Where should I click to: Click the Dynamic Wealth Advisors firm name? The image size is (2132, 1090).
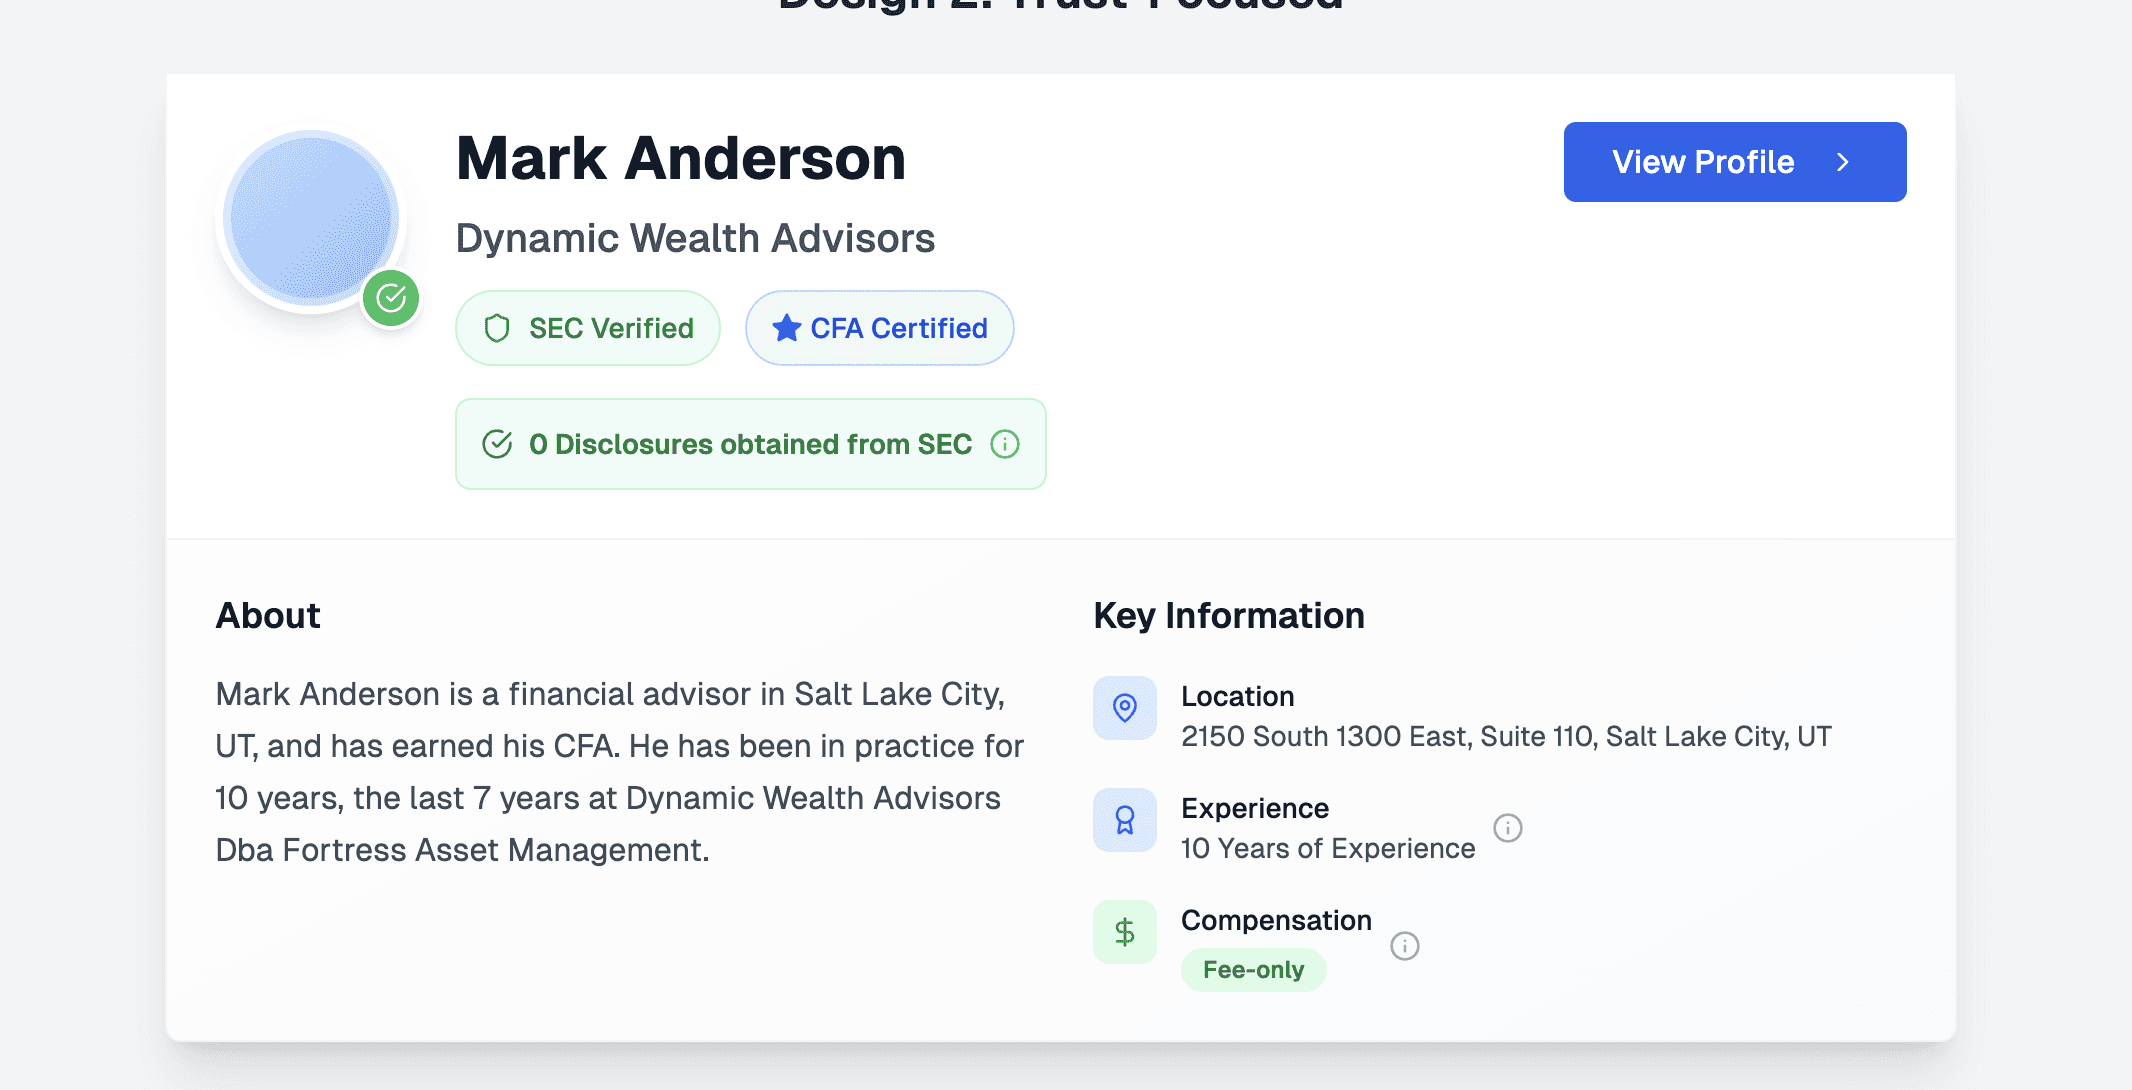click(x=695, y=238)
